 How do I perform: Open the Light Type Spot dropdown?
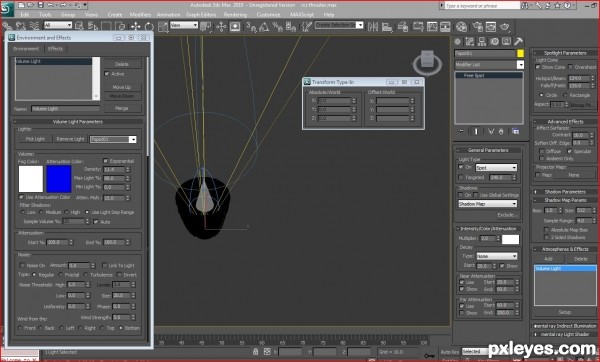pos(496,168)
